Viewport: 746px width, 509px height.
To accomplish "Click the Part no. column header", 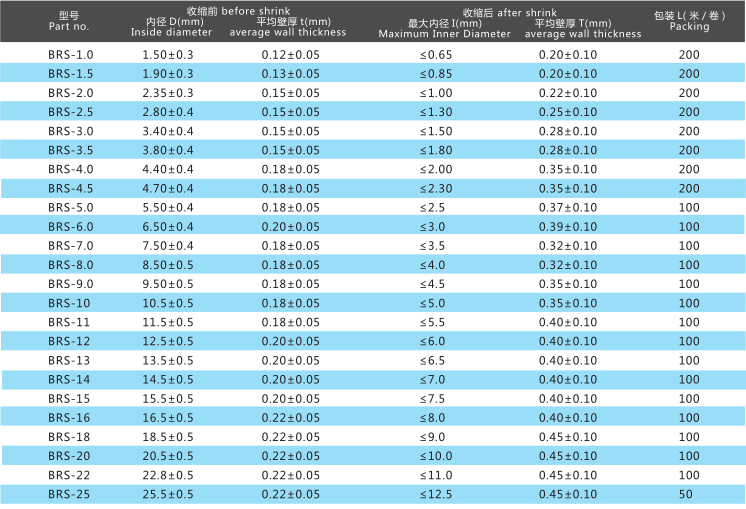I will tap(69, 21).
